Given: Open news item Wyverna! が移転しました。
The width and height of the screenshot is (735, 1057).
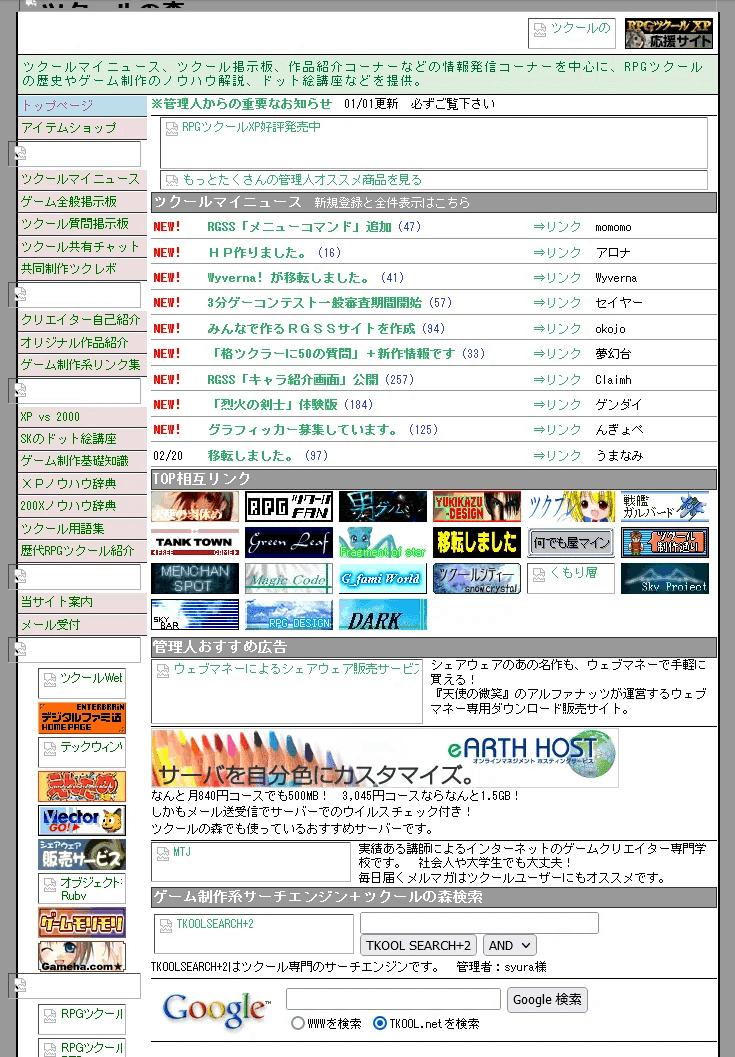Looking at the screenshot, I should tap(289, 278).
